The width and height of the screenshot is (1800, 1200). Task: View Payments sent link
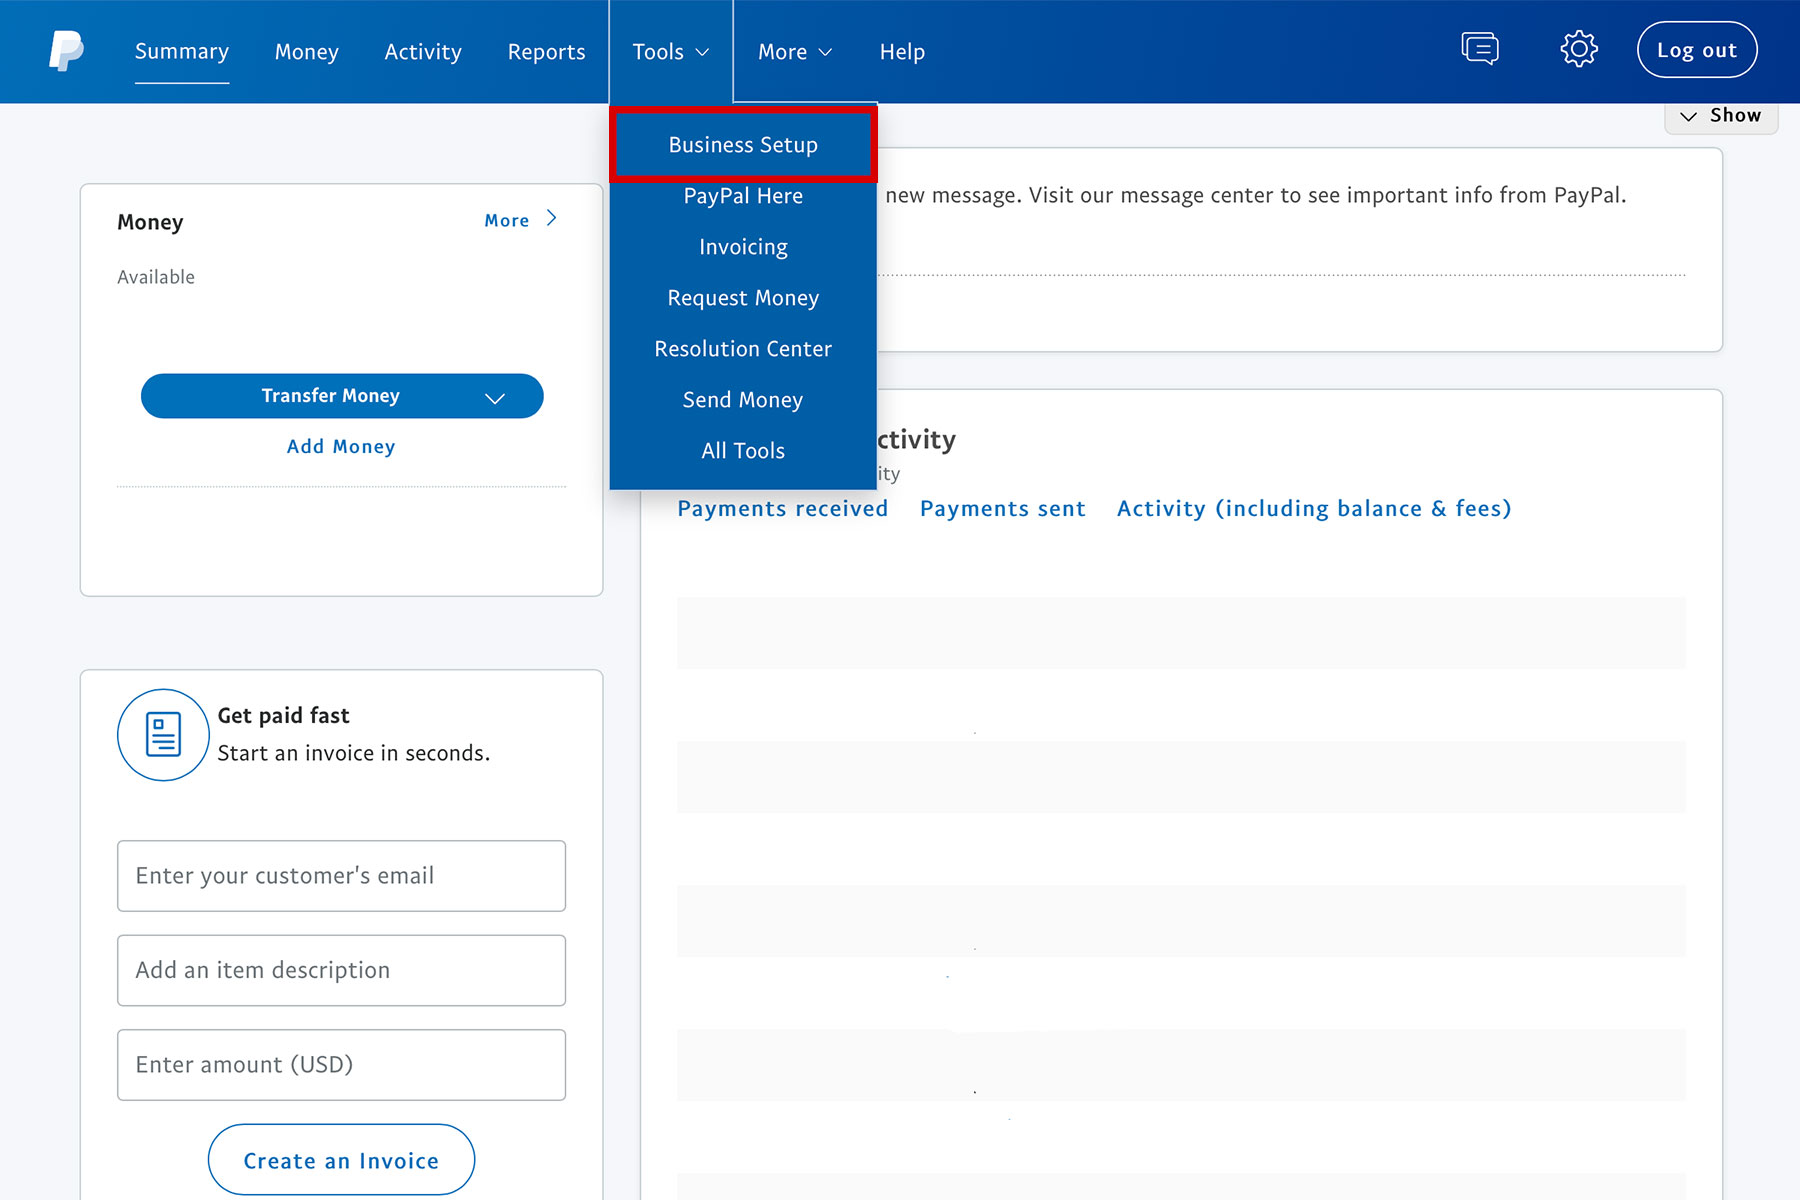[1003, 509]
